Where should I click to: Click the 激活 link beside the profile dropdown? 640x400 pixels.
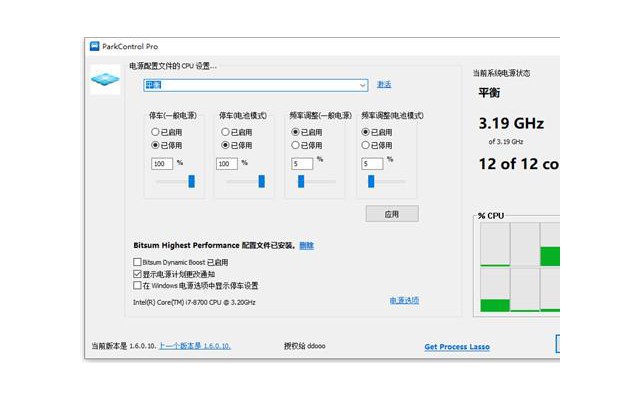[x=384, y=84]
